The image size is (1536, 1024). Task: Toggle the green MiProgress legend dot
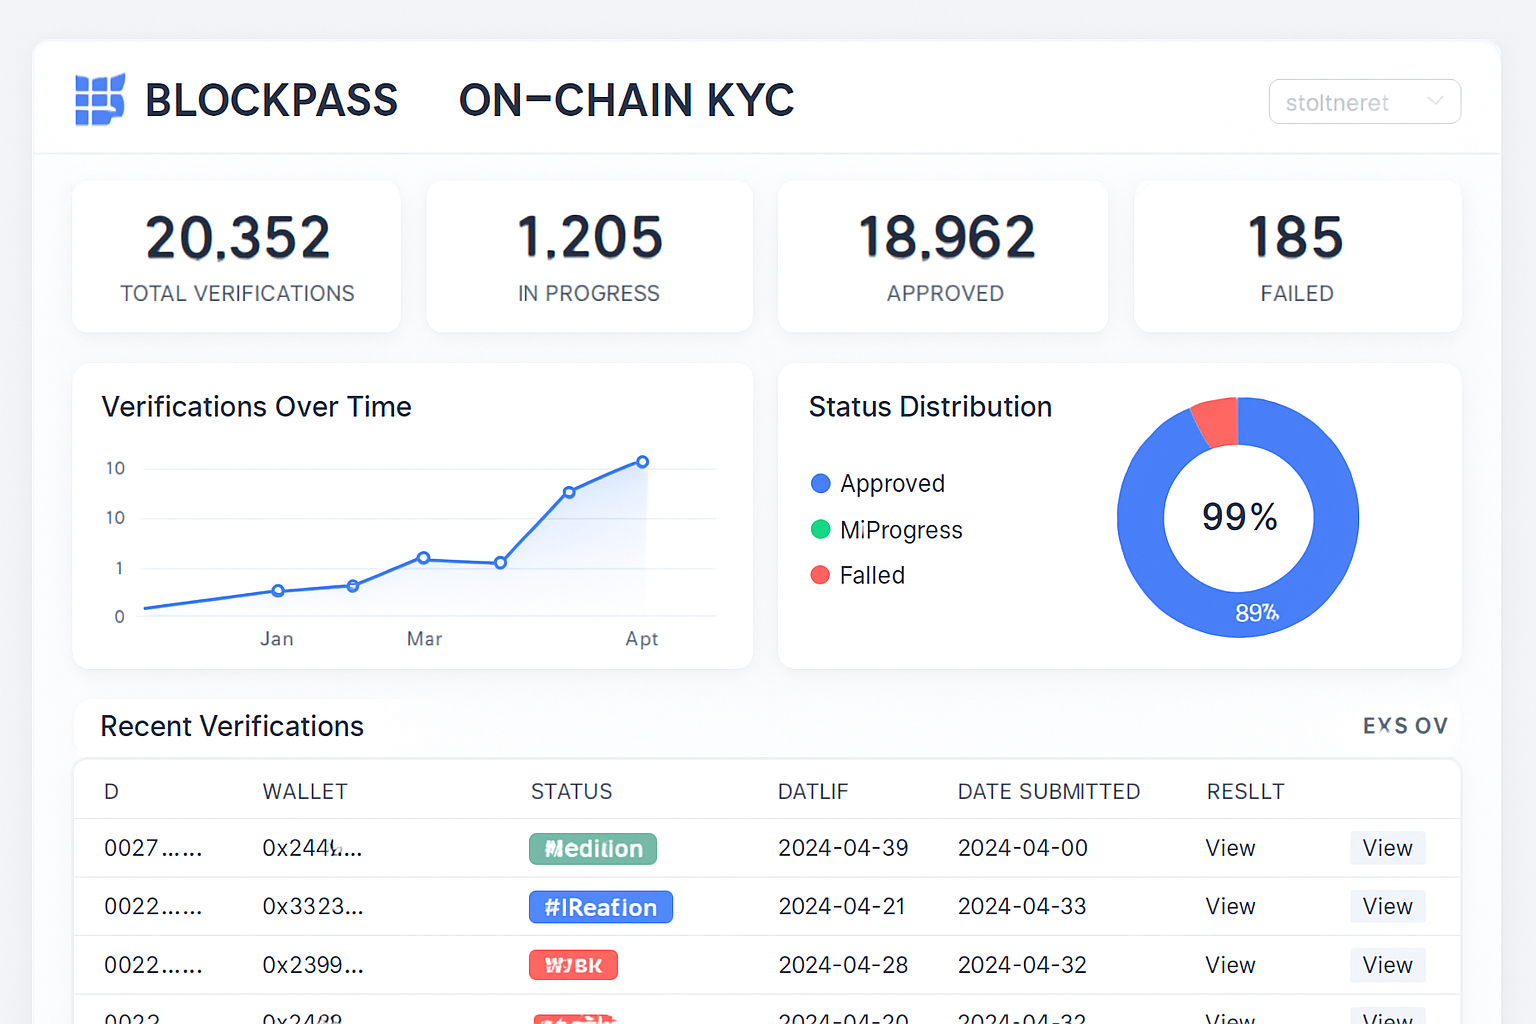(820, 529)
